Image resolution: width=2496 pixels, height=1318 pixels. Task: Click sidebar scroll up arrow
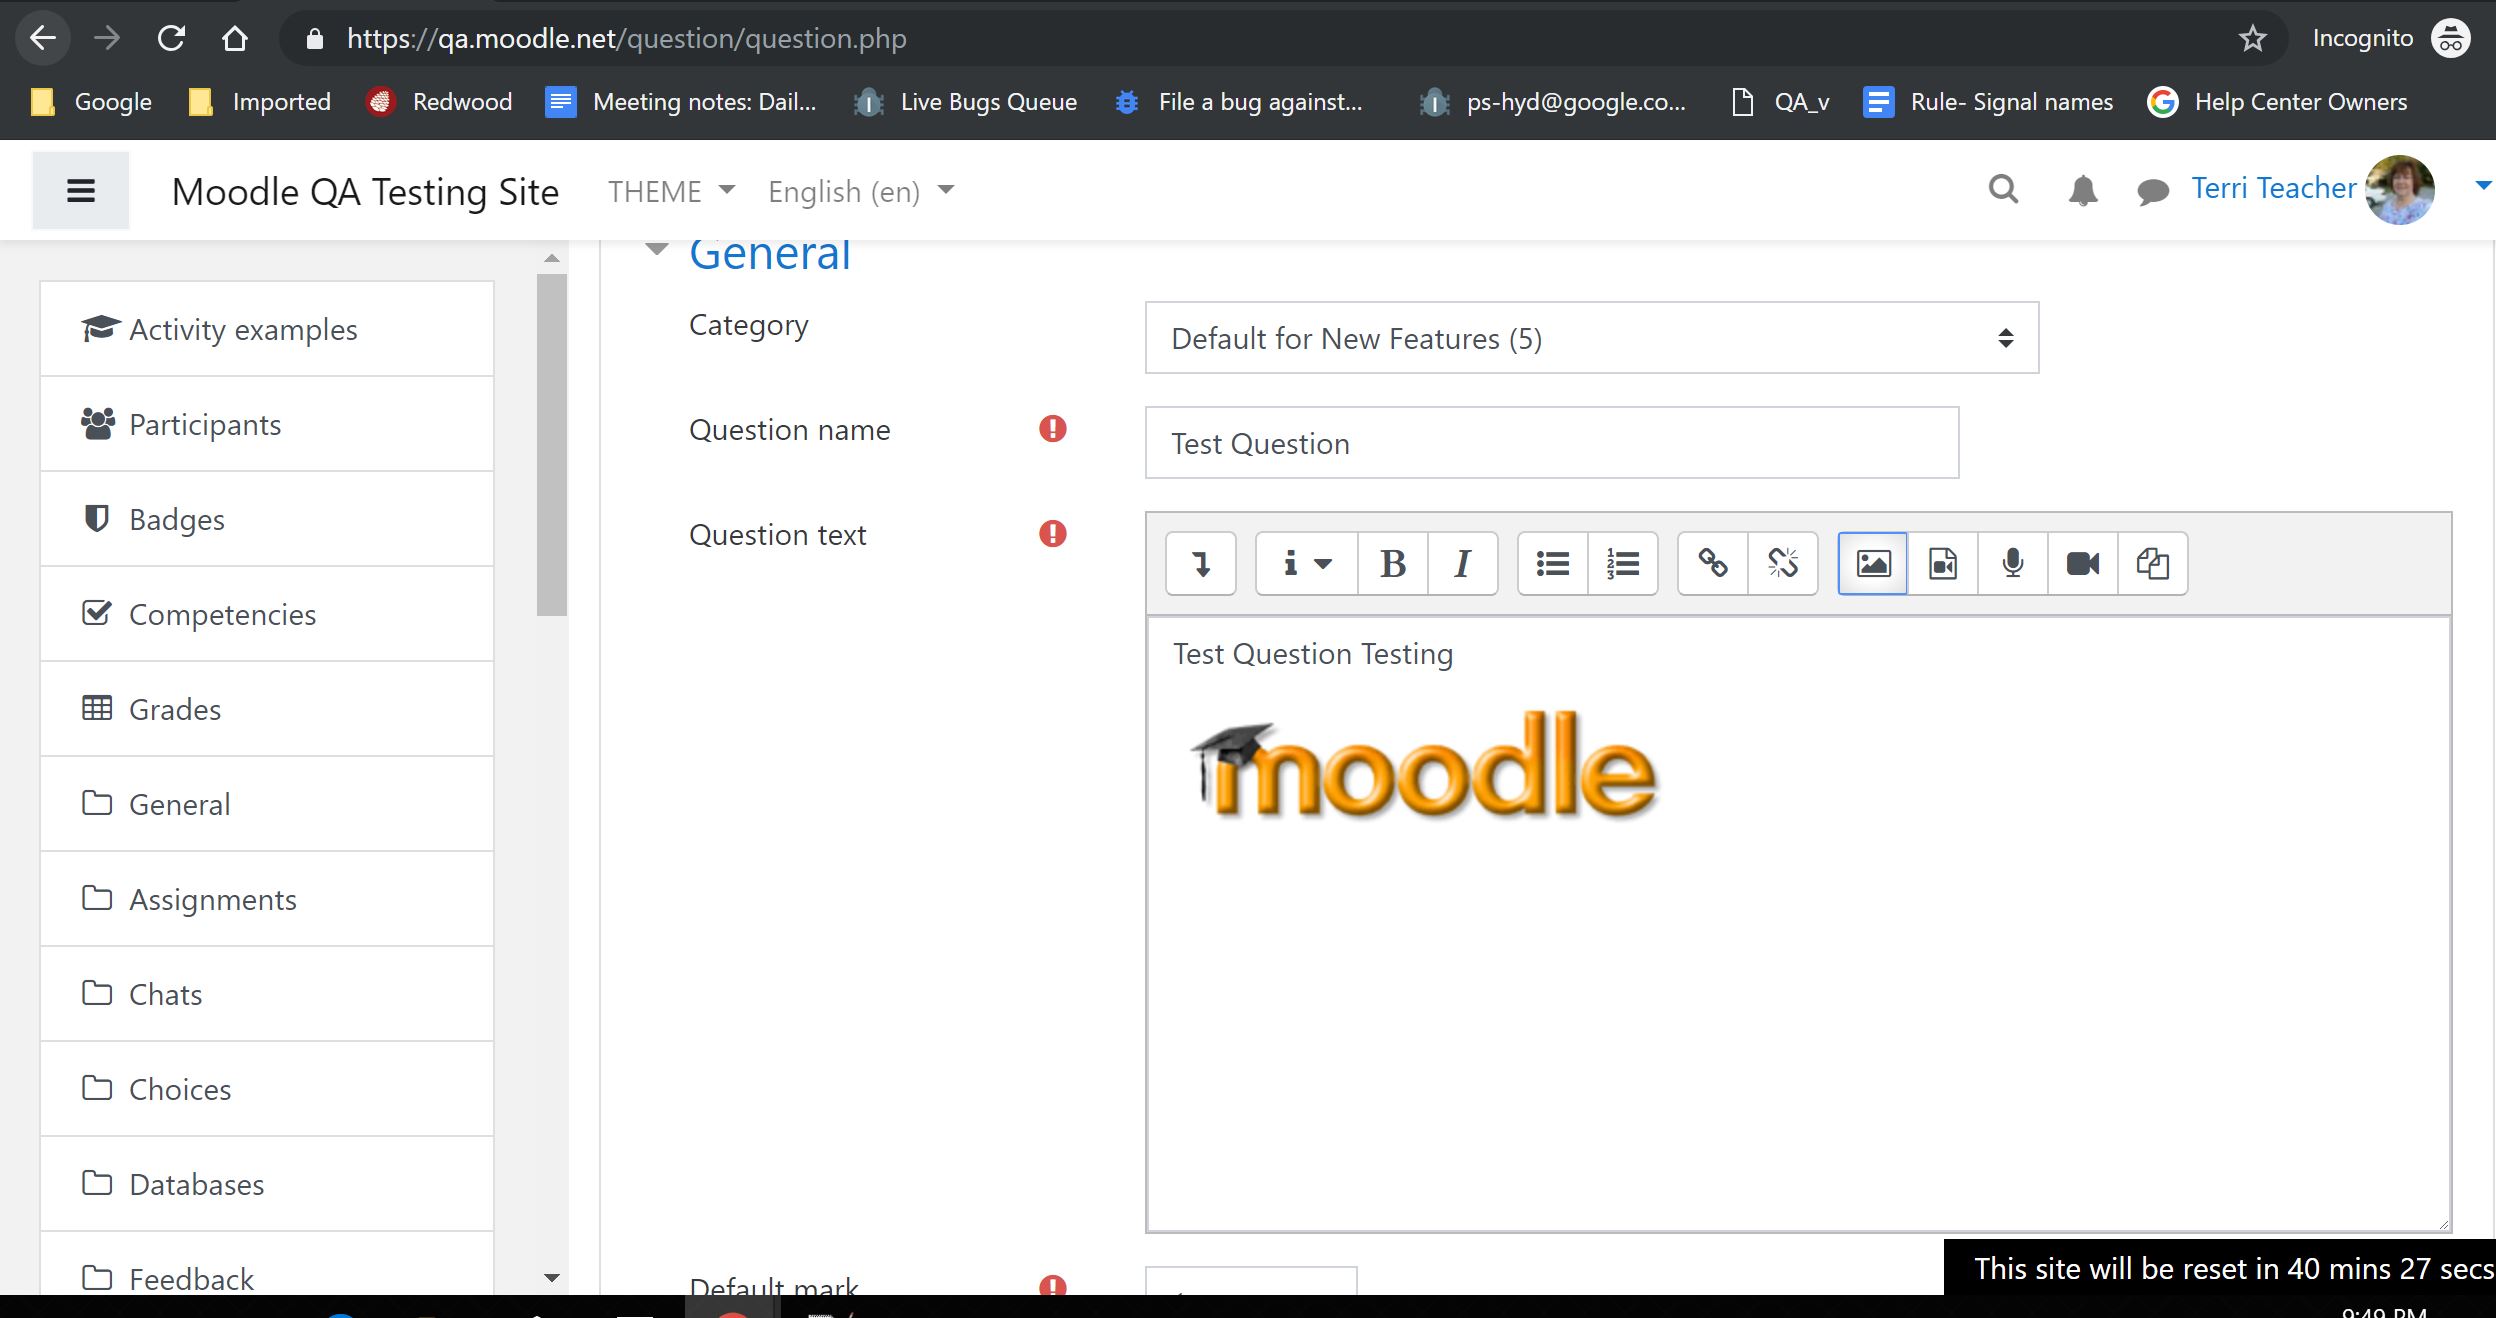pos(551,258)
